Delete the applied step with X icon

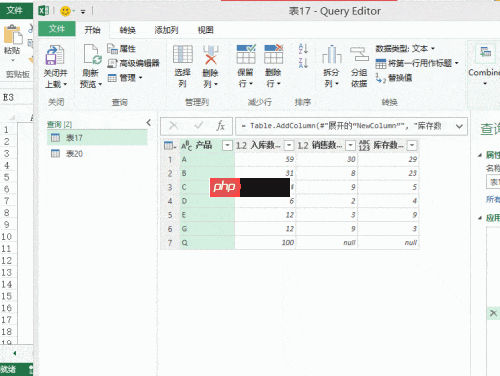pyautogui.click(x=493, y=313)
